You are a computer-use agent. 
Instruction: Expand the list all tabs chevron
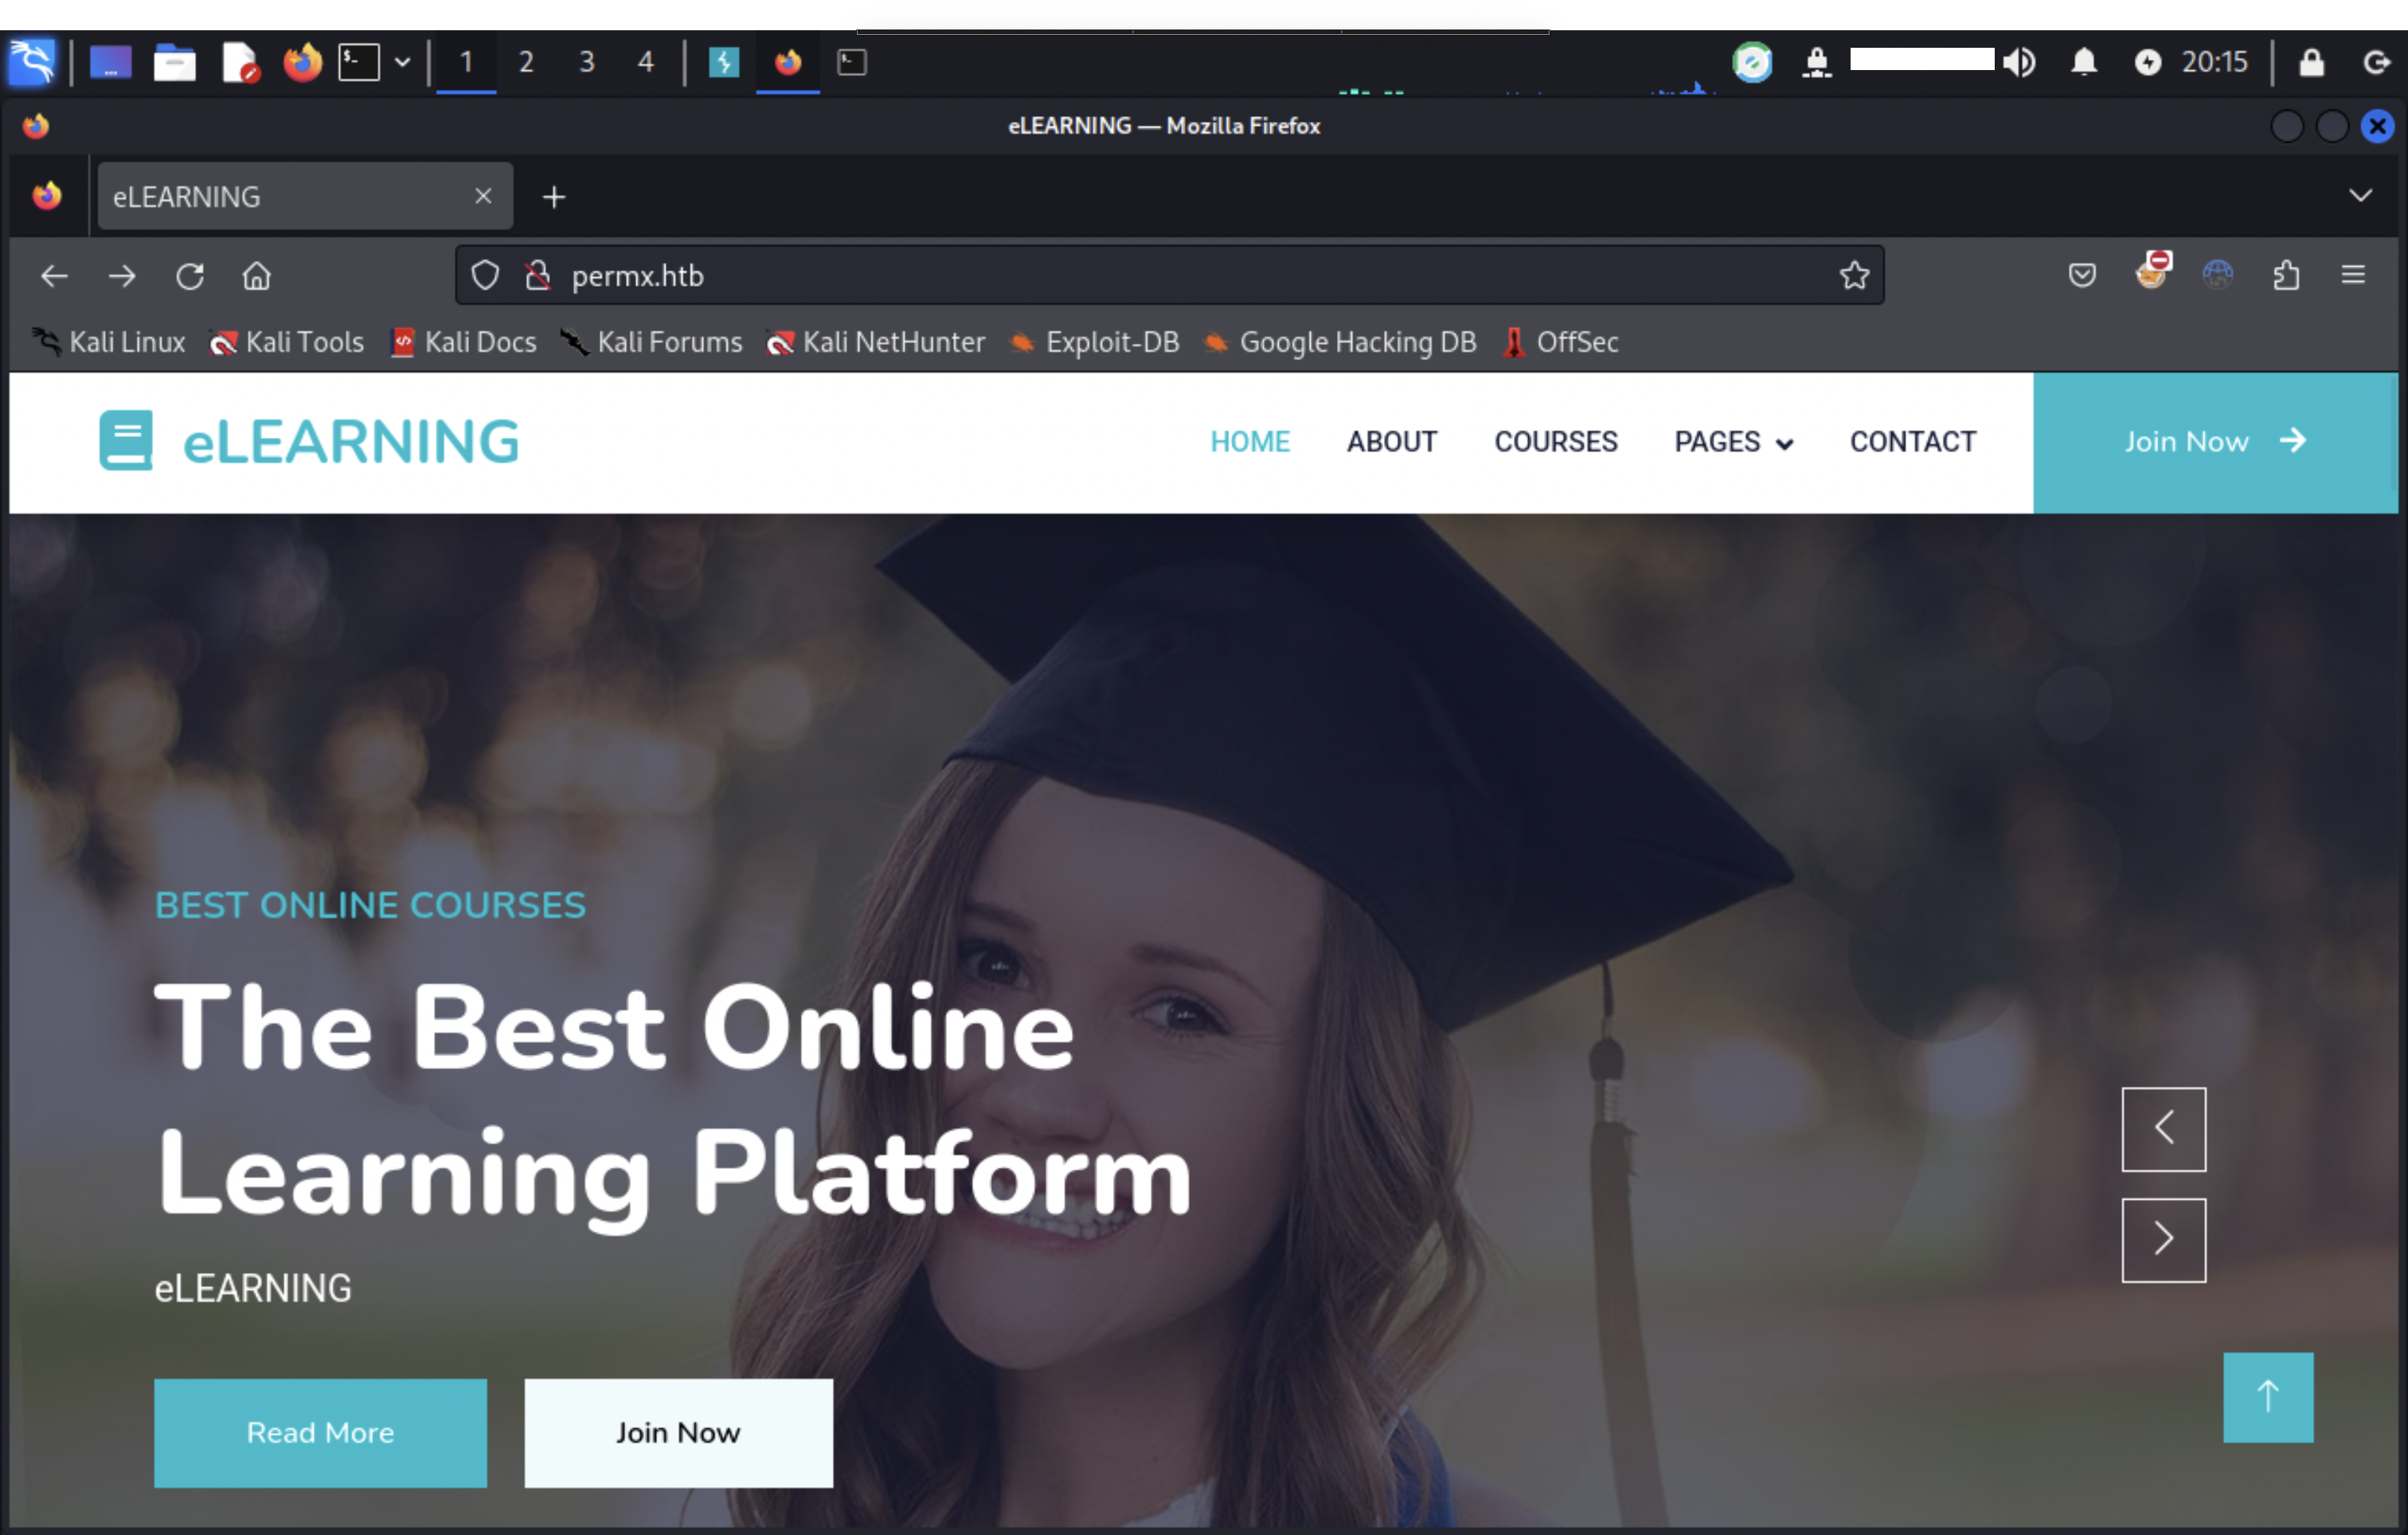[2360, 196]
